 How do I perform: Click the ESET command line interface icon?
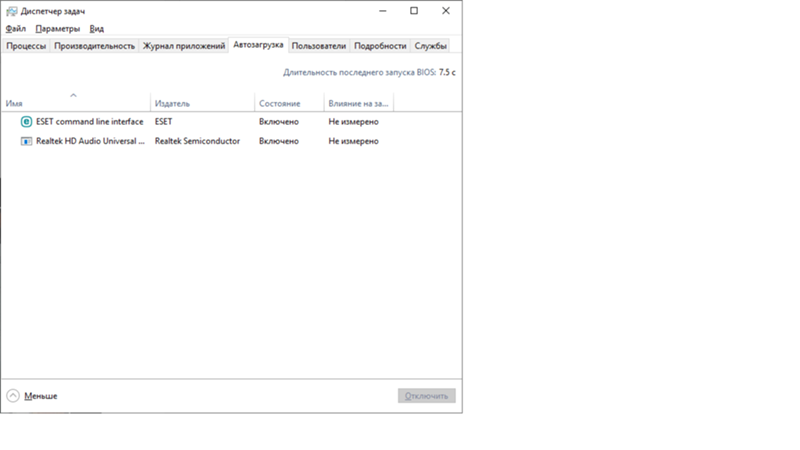26,121
